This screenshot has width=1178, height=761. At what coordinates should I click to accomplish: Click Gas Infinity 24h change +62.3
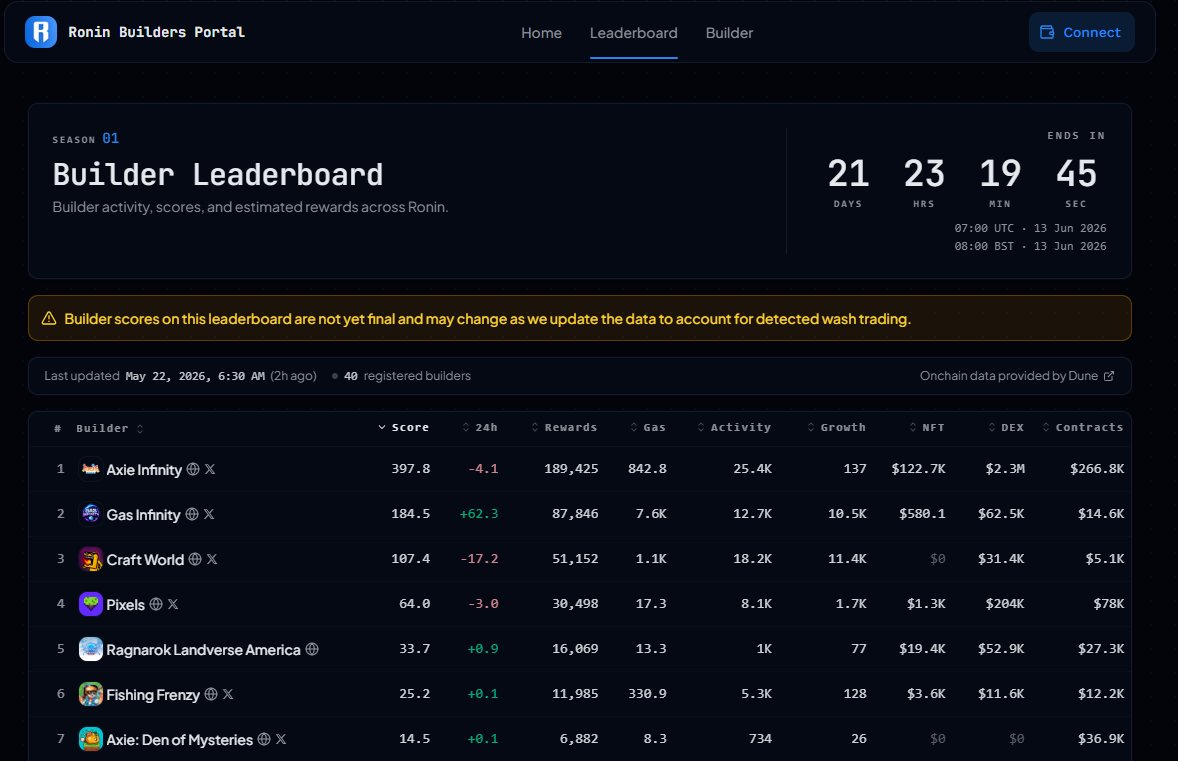pos(479,514)
